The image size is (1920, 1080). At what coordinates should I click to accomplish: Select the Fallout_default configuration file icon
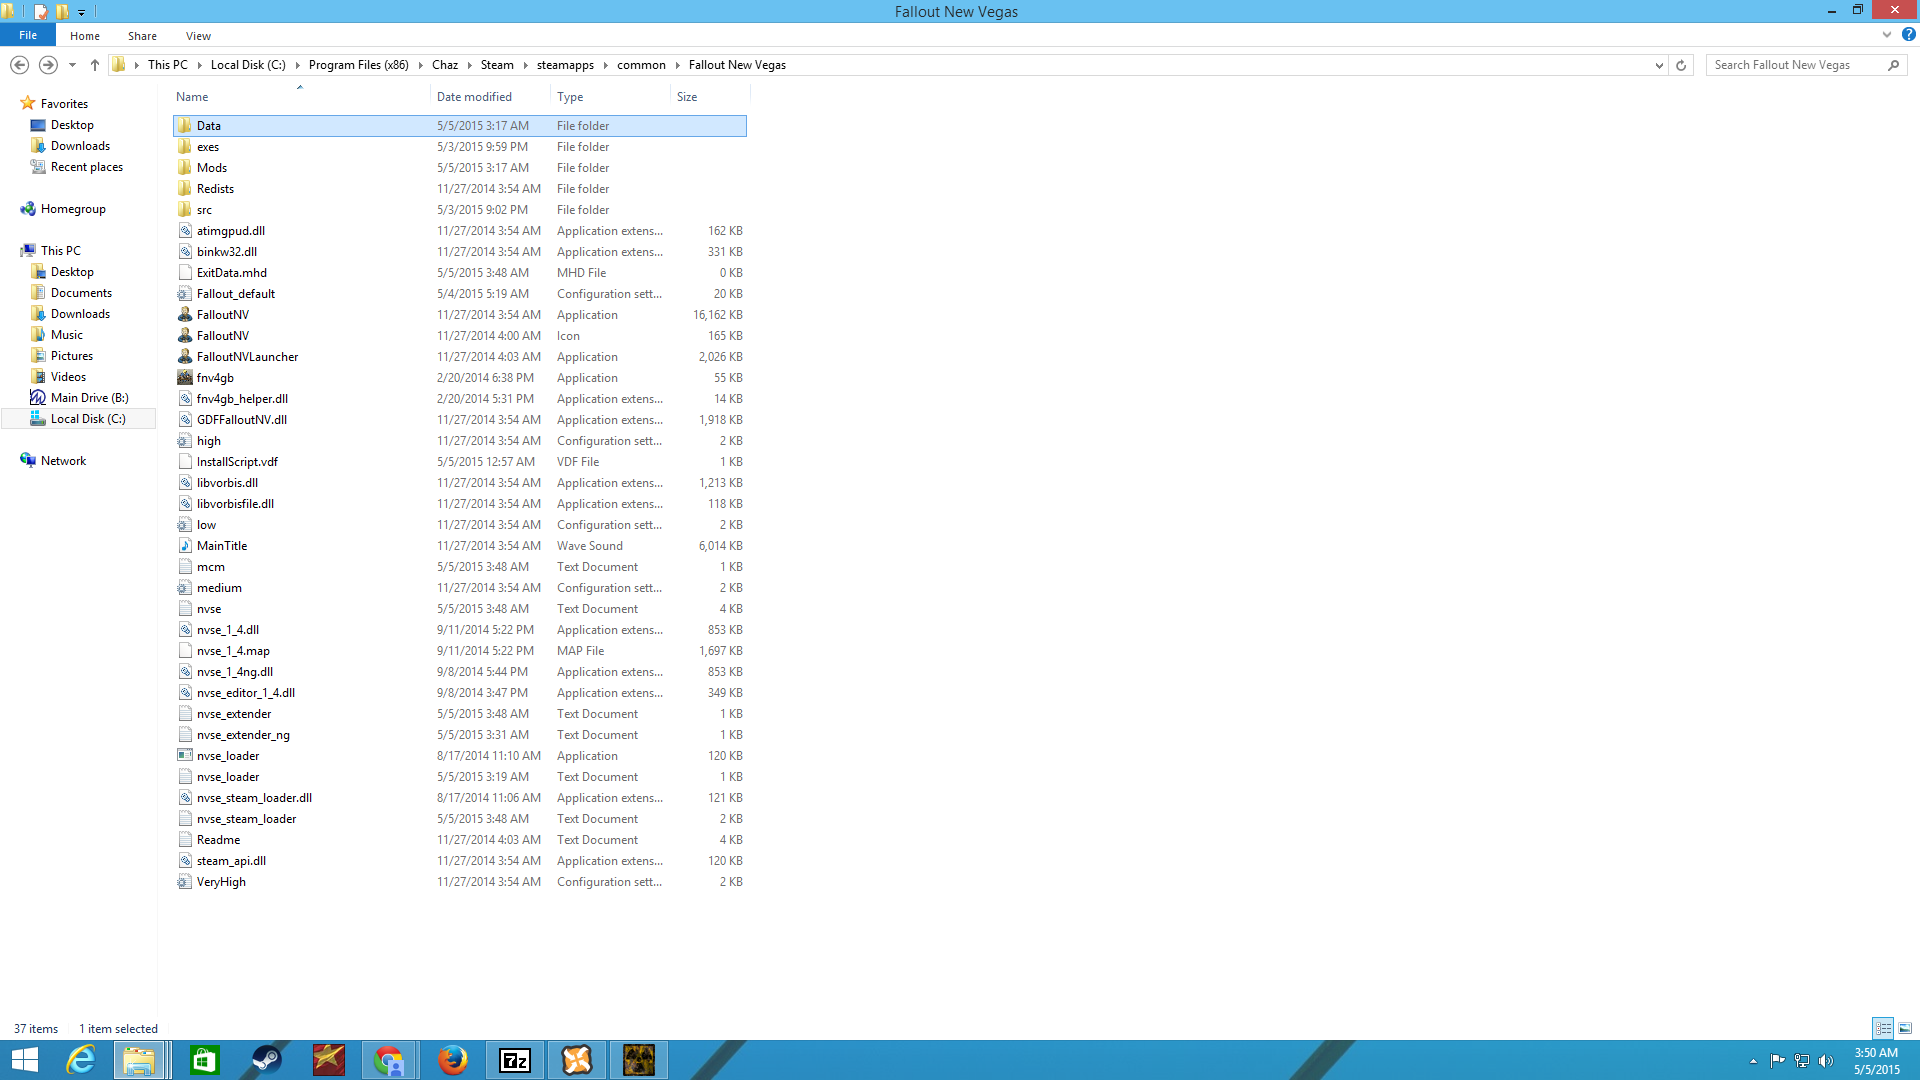(185, 294)
